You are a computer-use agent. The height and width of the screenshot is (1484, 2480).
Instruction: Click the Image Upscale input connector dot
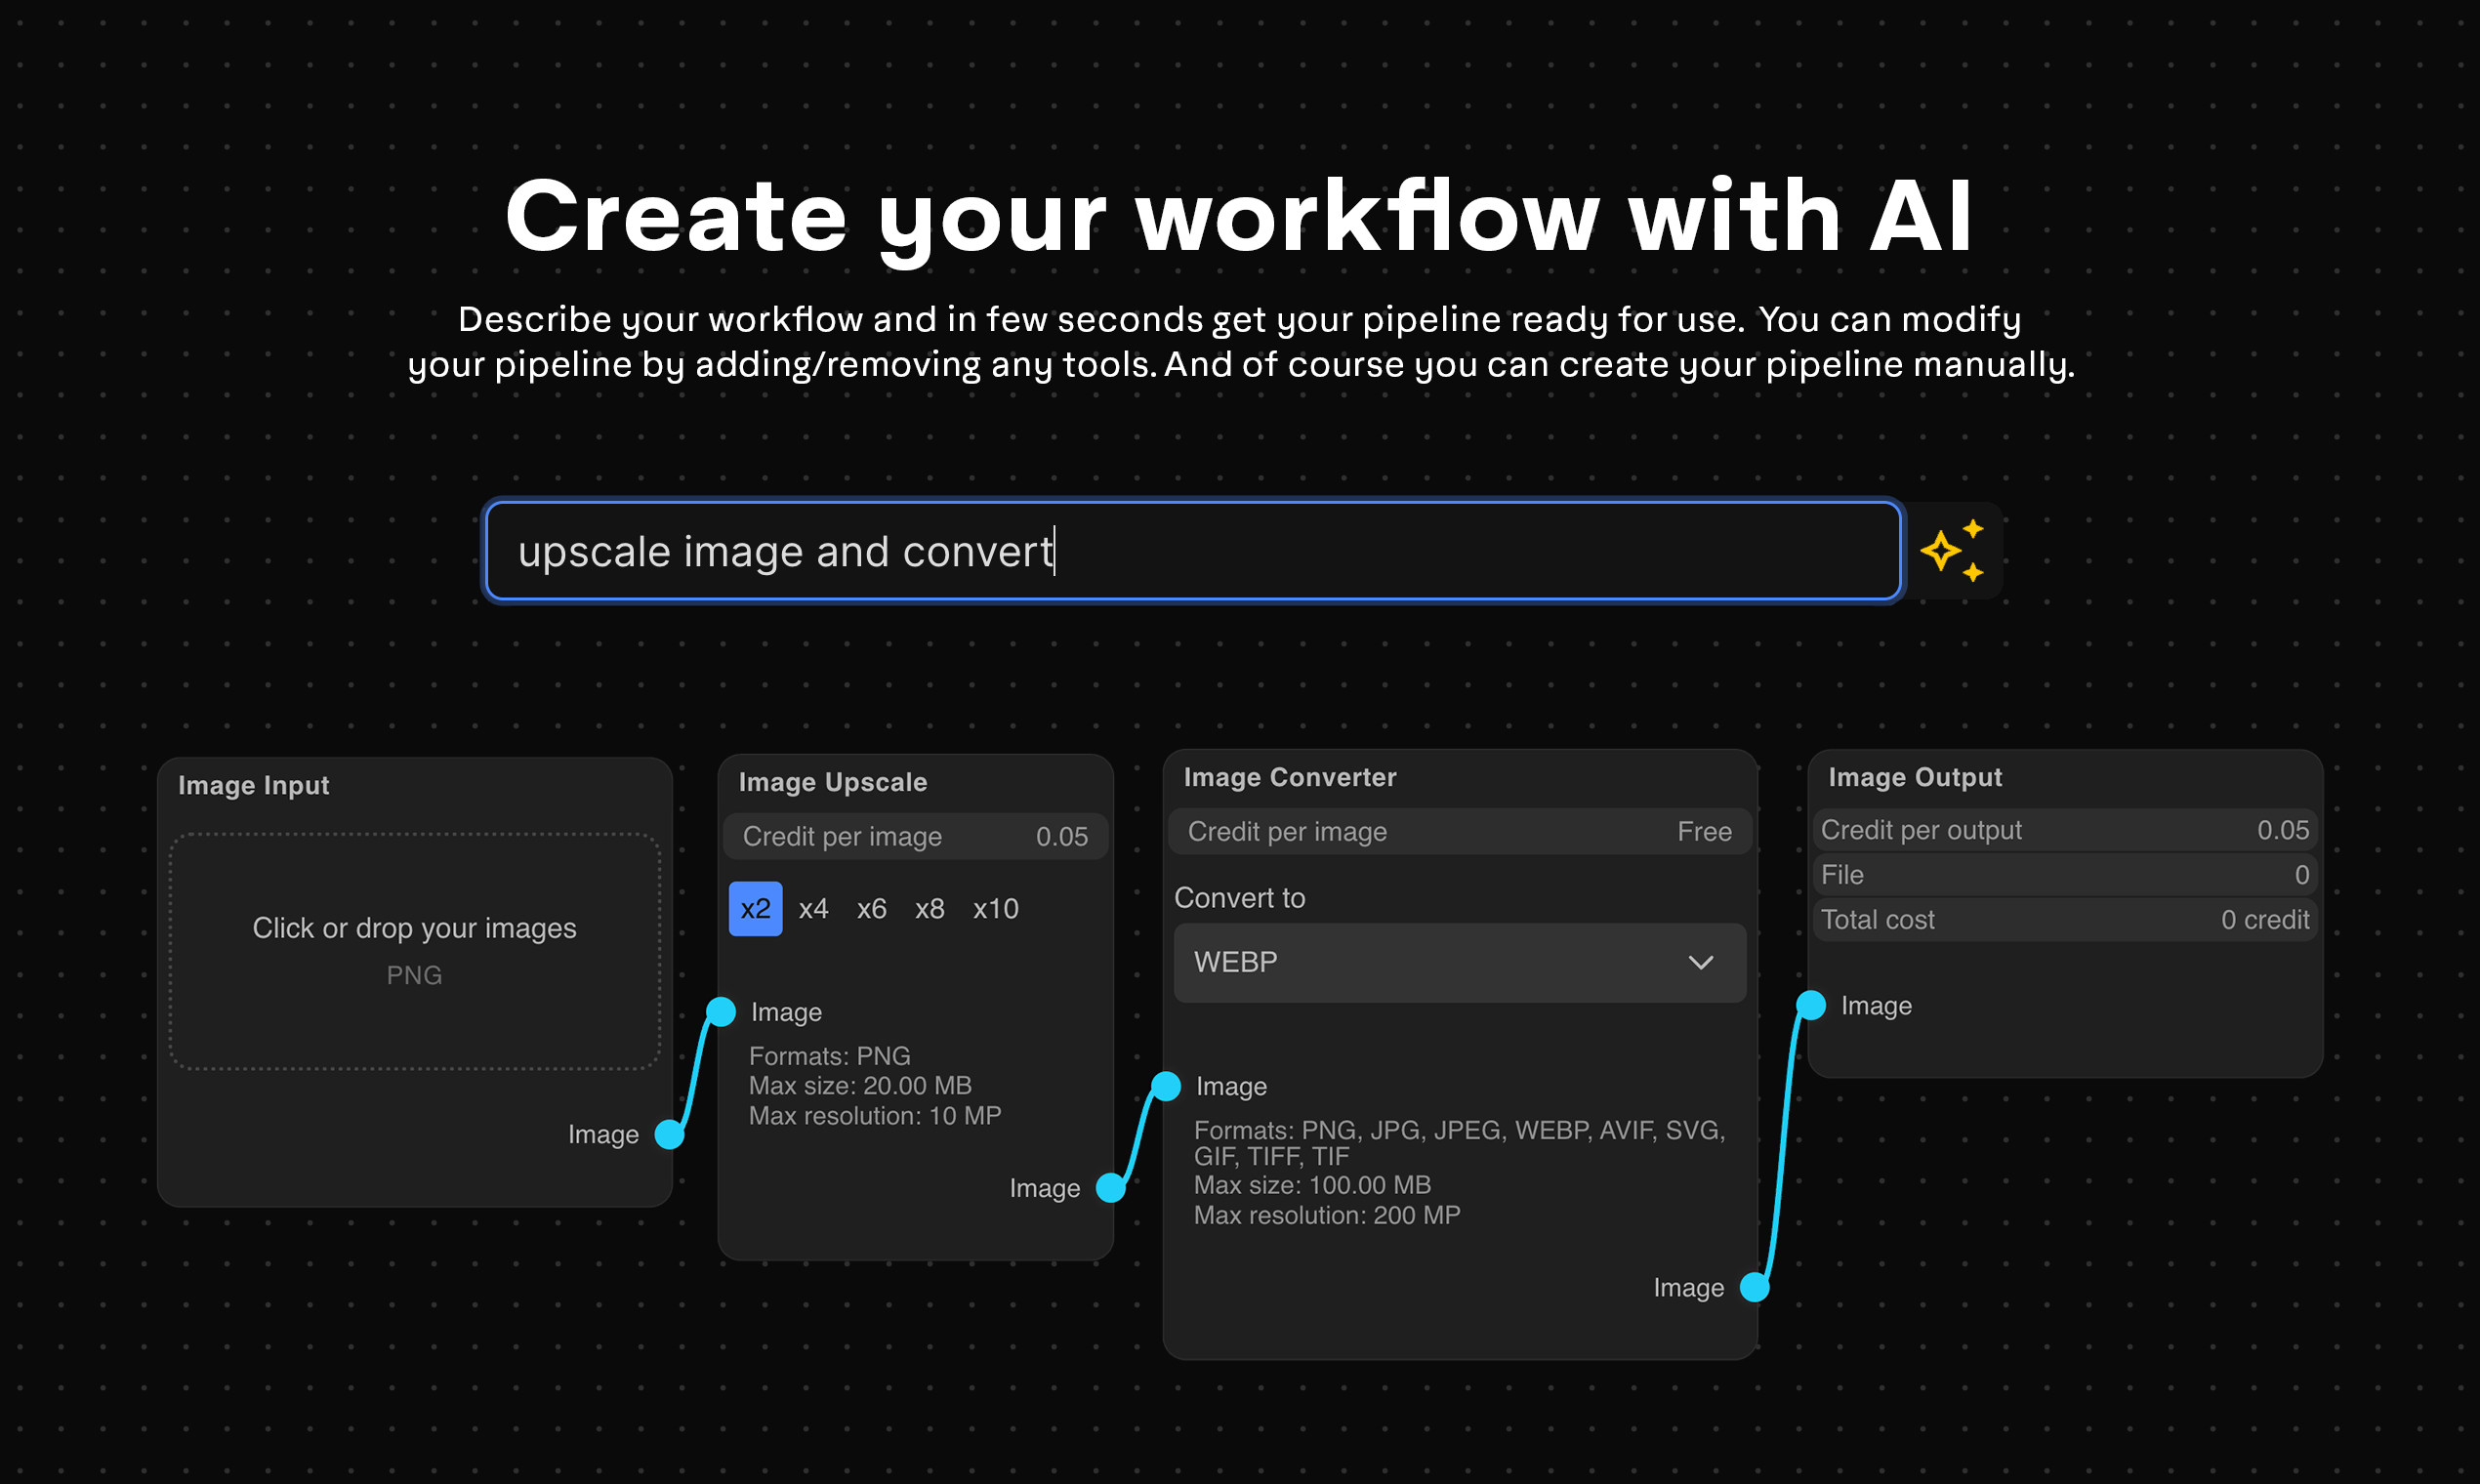[721, 1011]
